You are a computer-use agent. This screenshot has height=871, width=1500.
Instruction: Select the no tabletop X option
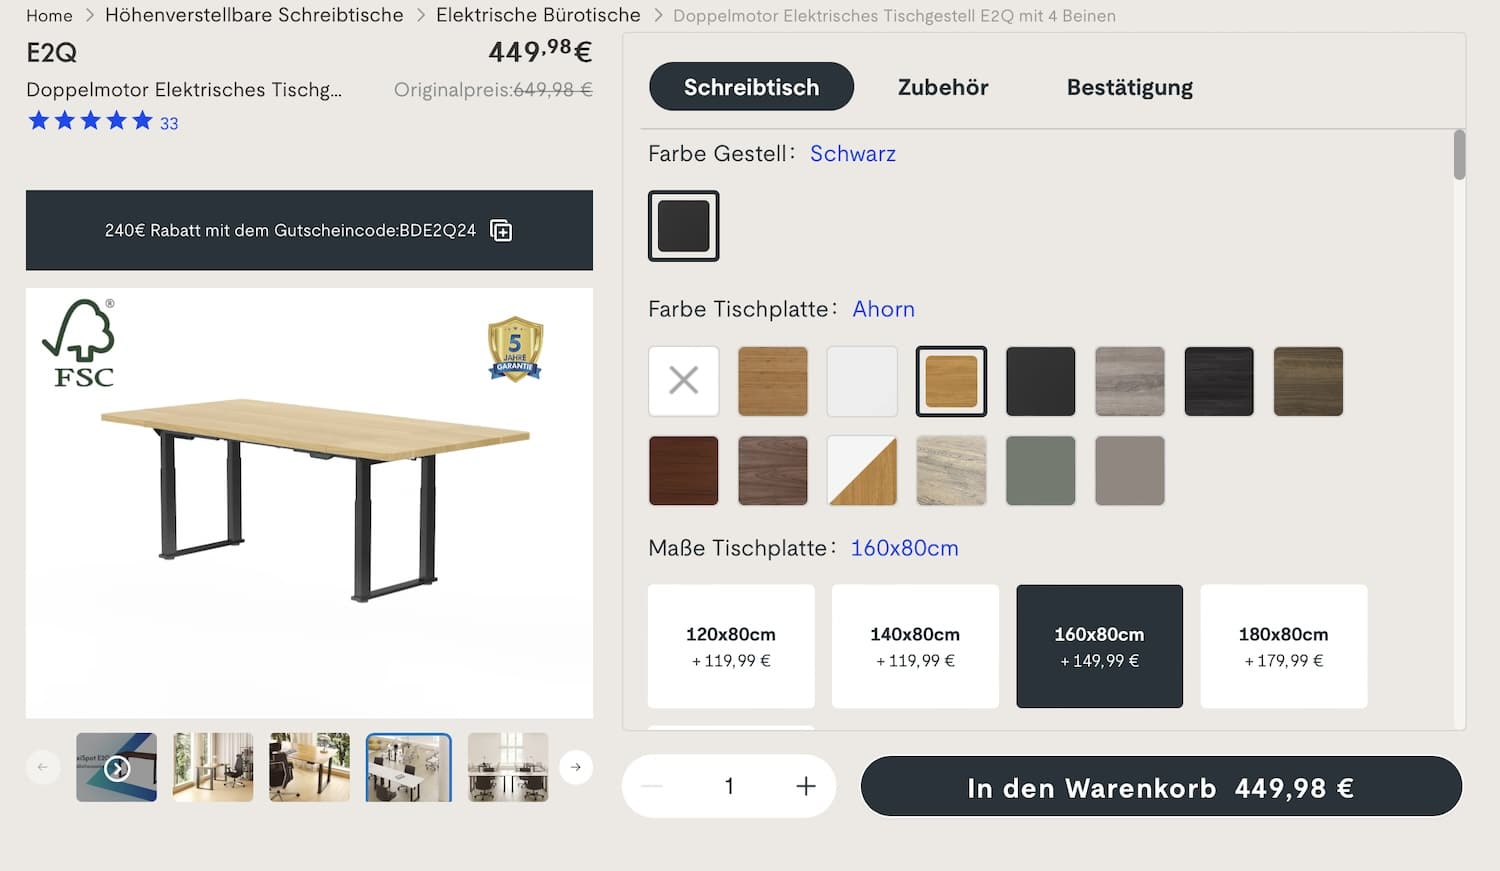tap(684, 381)
